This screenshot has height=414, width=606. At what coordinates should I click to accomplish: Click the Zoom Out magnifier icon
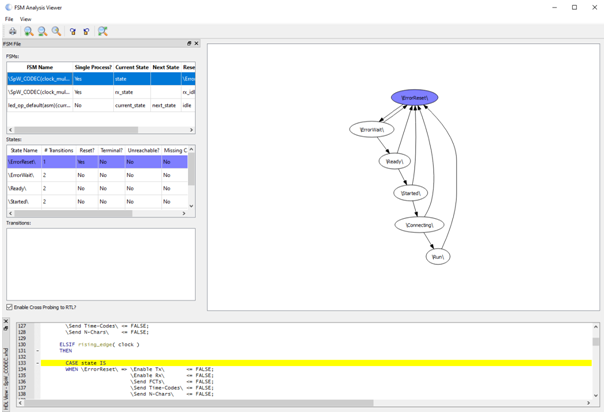point(42,31)
